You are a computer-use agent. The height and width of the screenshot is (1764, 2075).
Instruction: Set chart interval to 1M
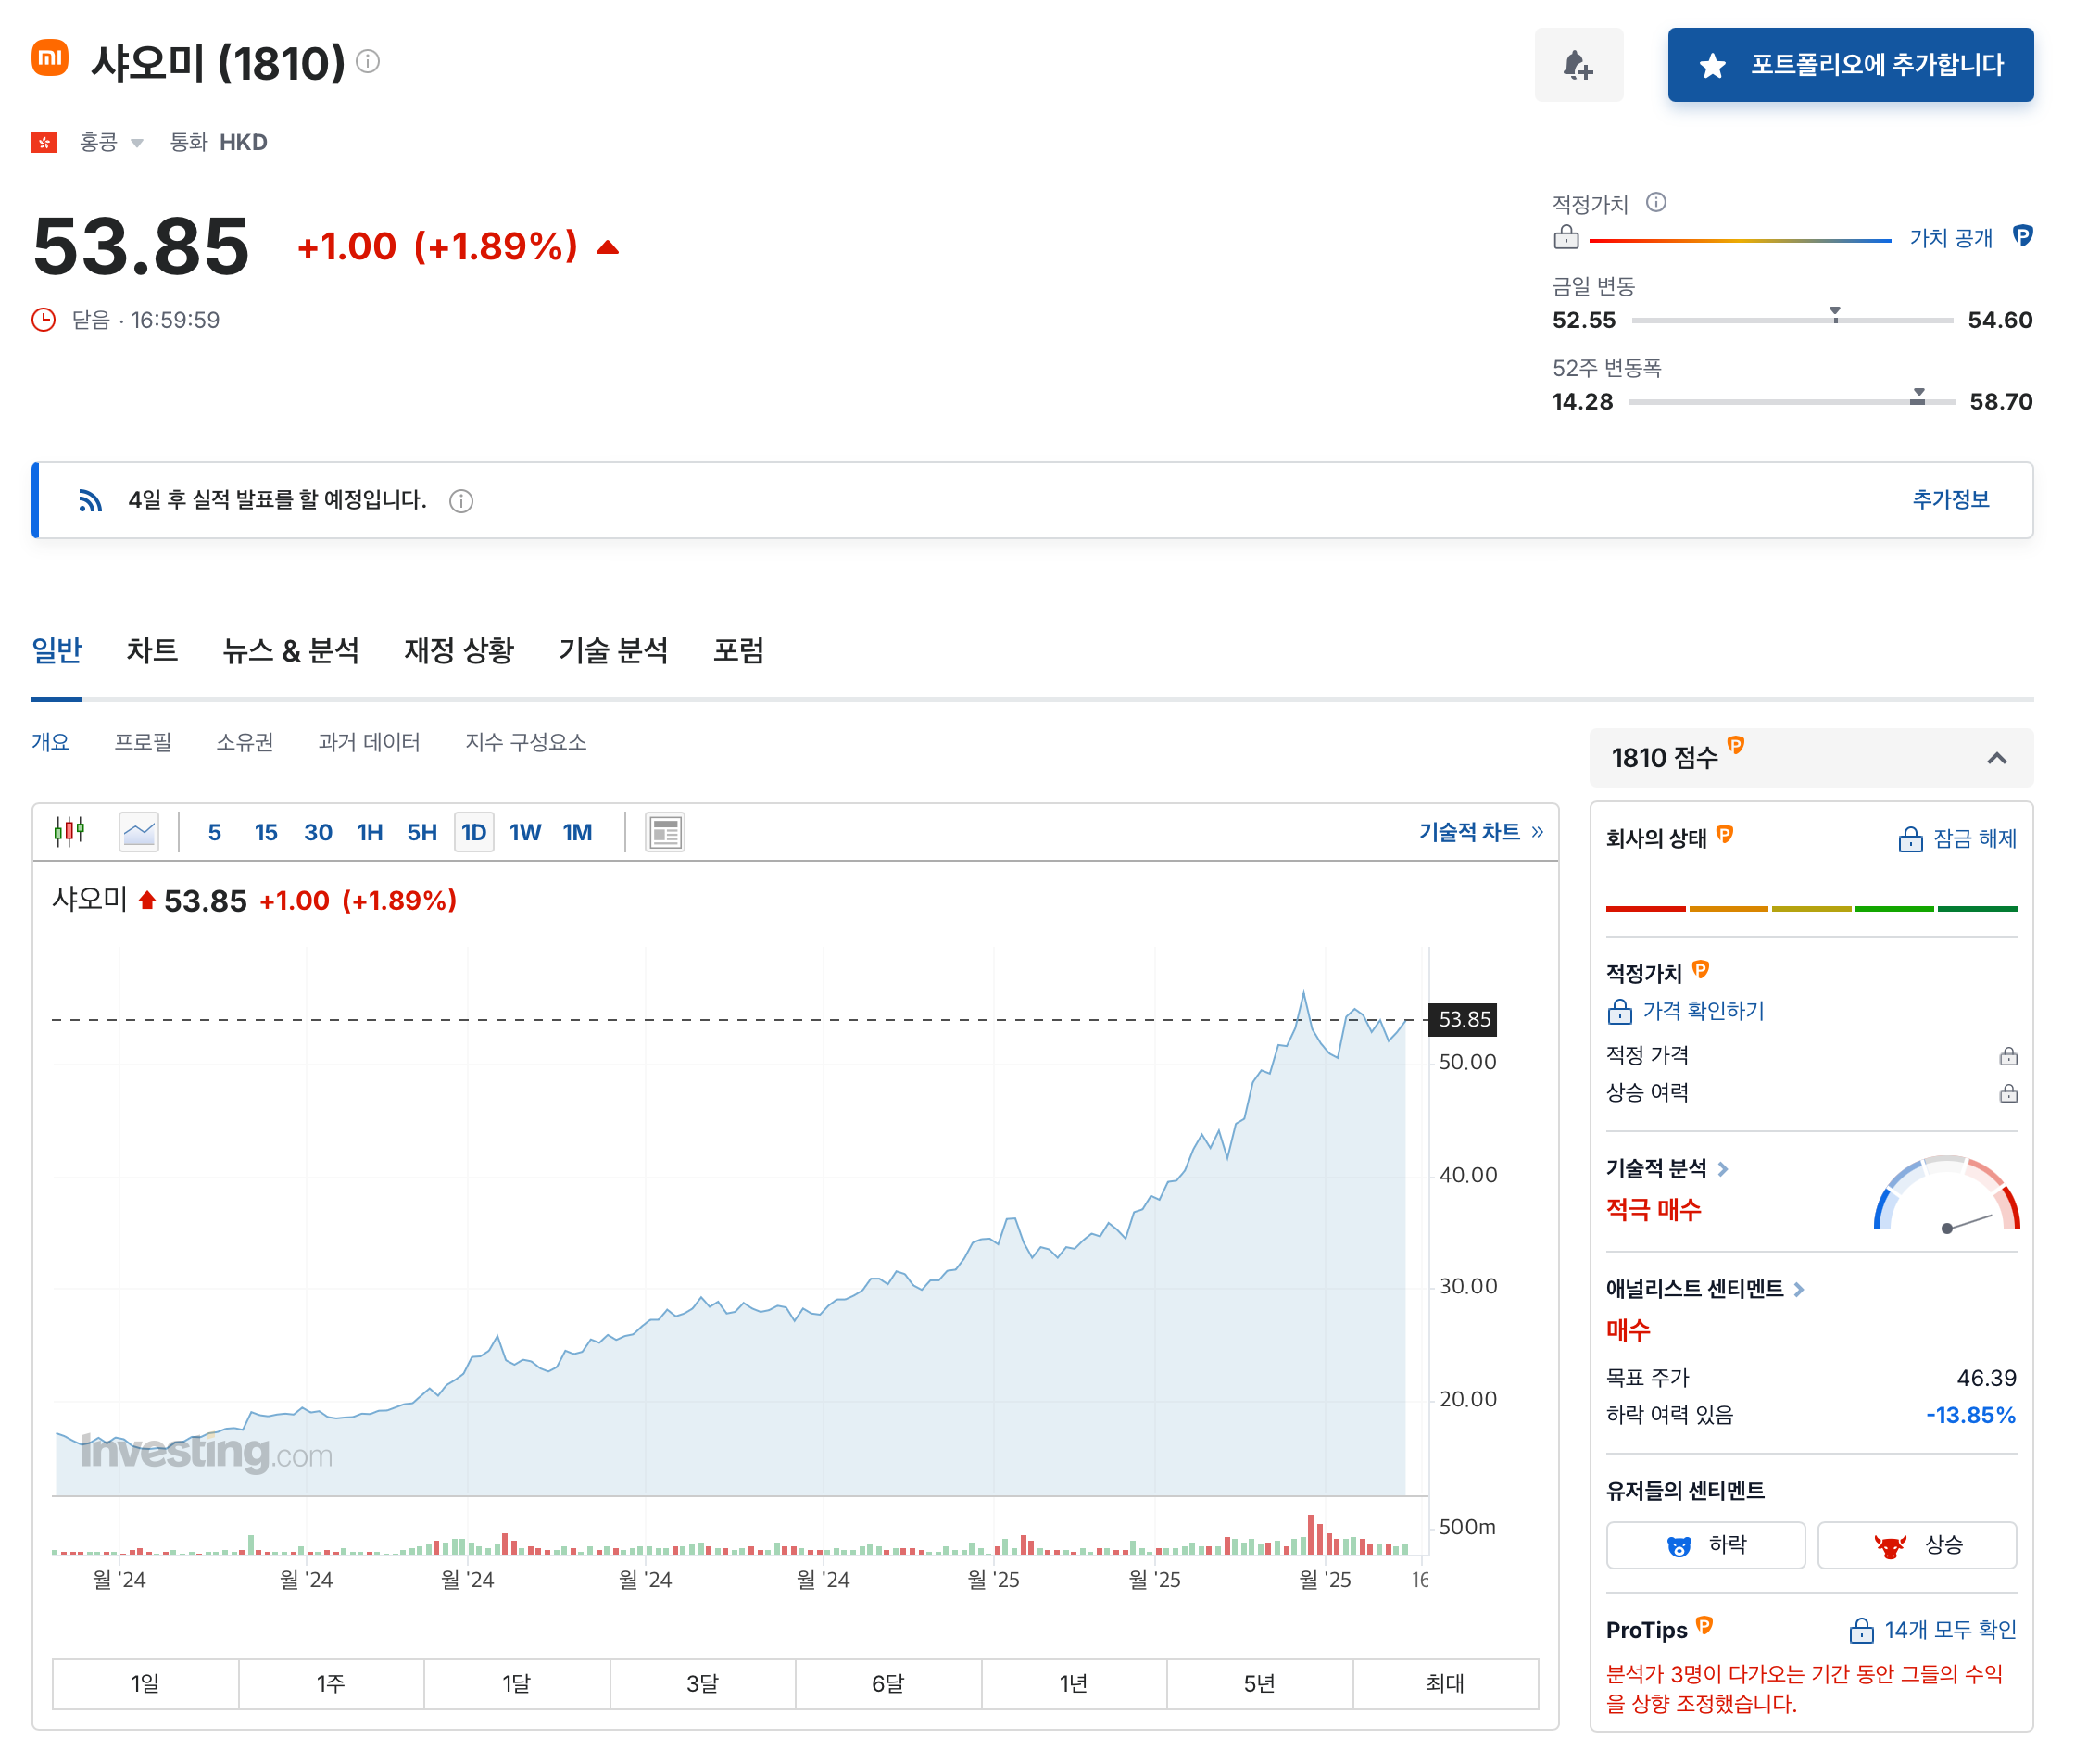coord(578,832)
